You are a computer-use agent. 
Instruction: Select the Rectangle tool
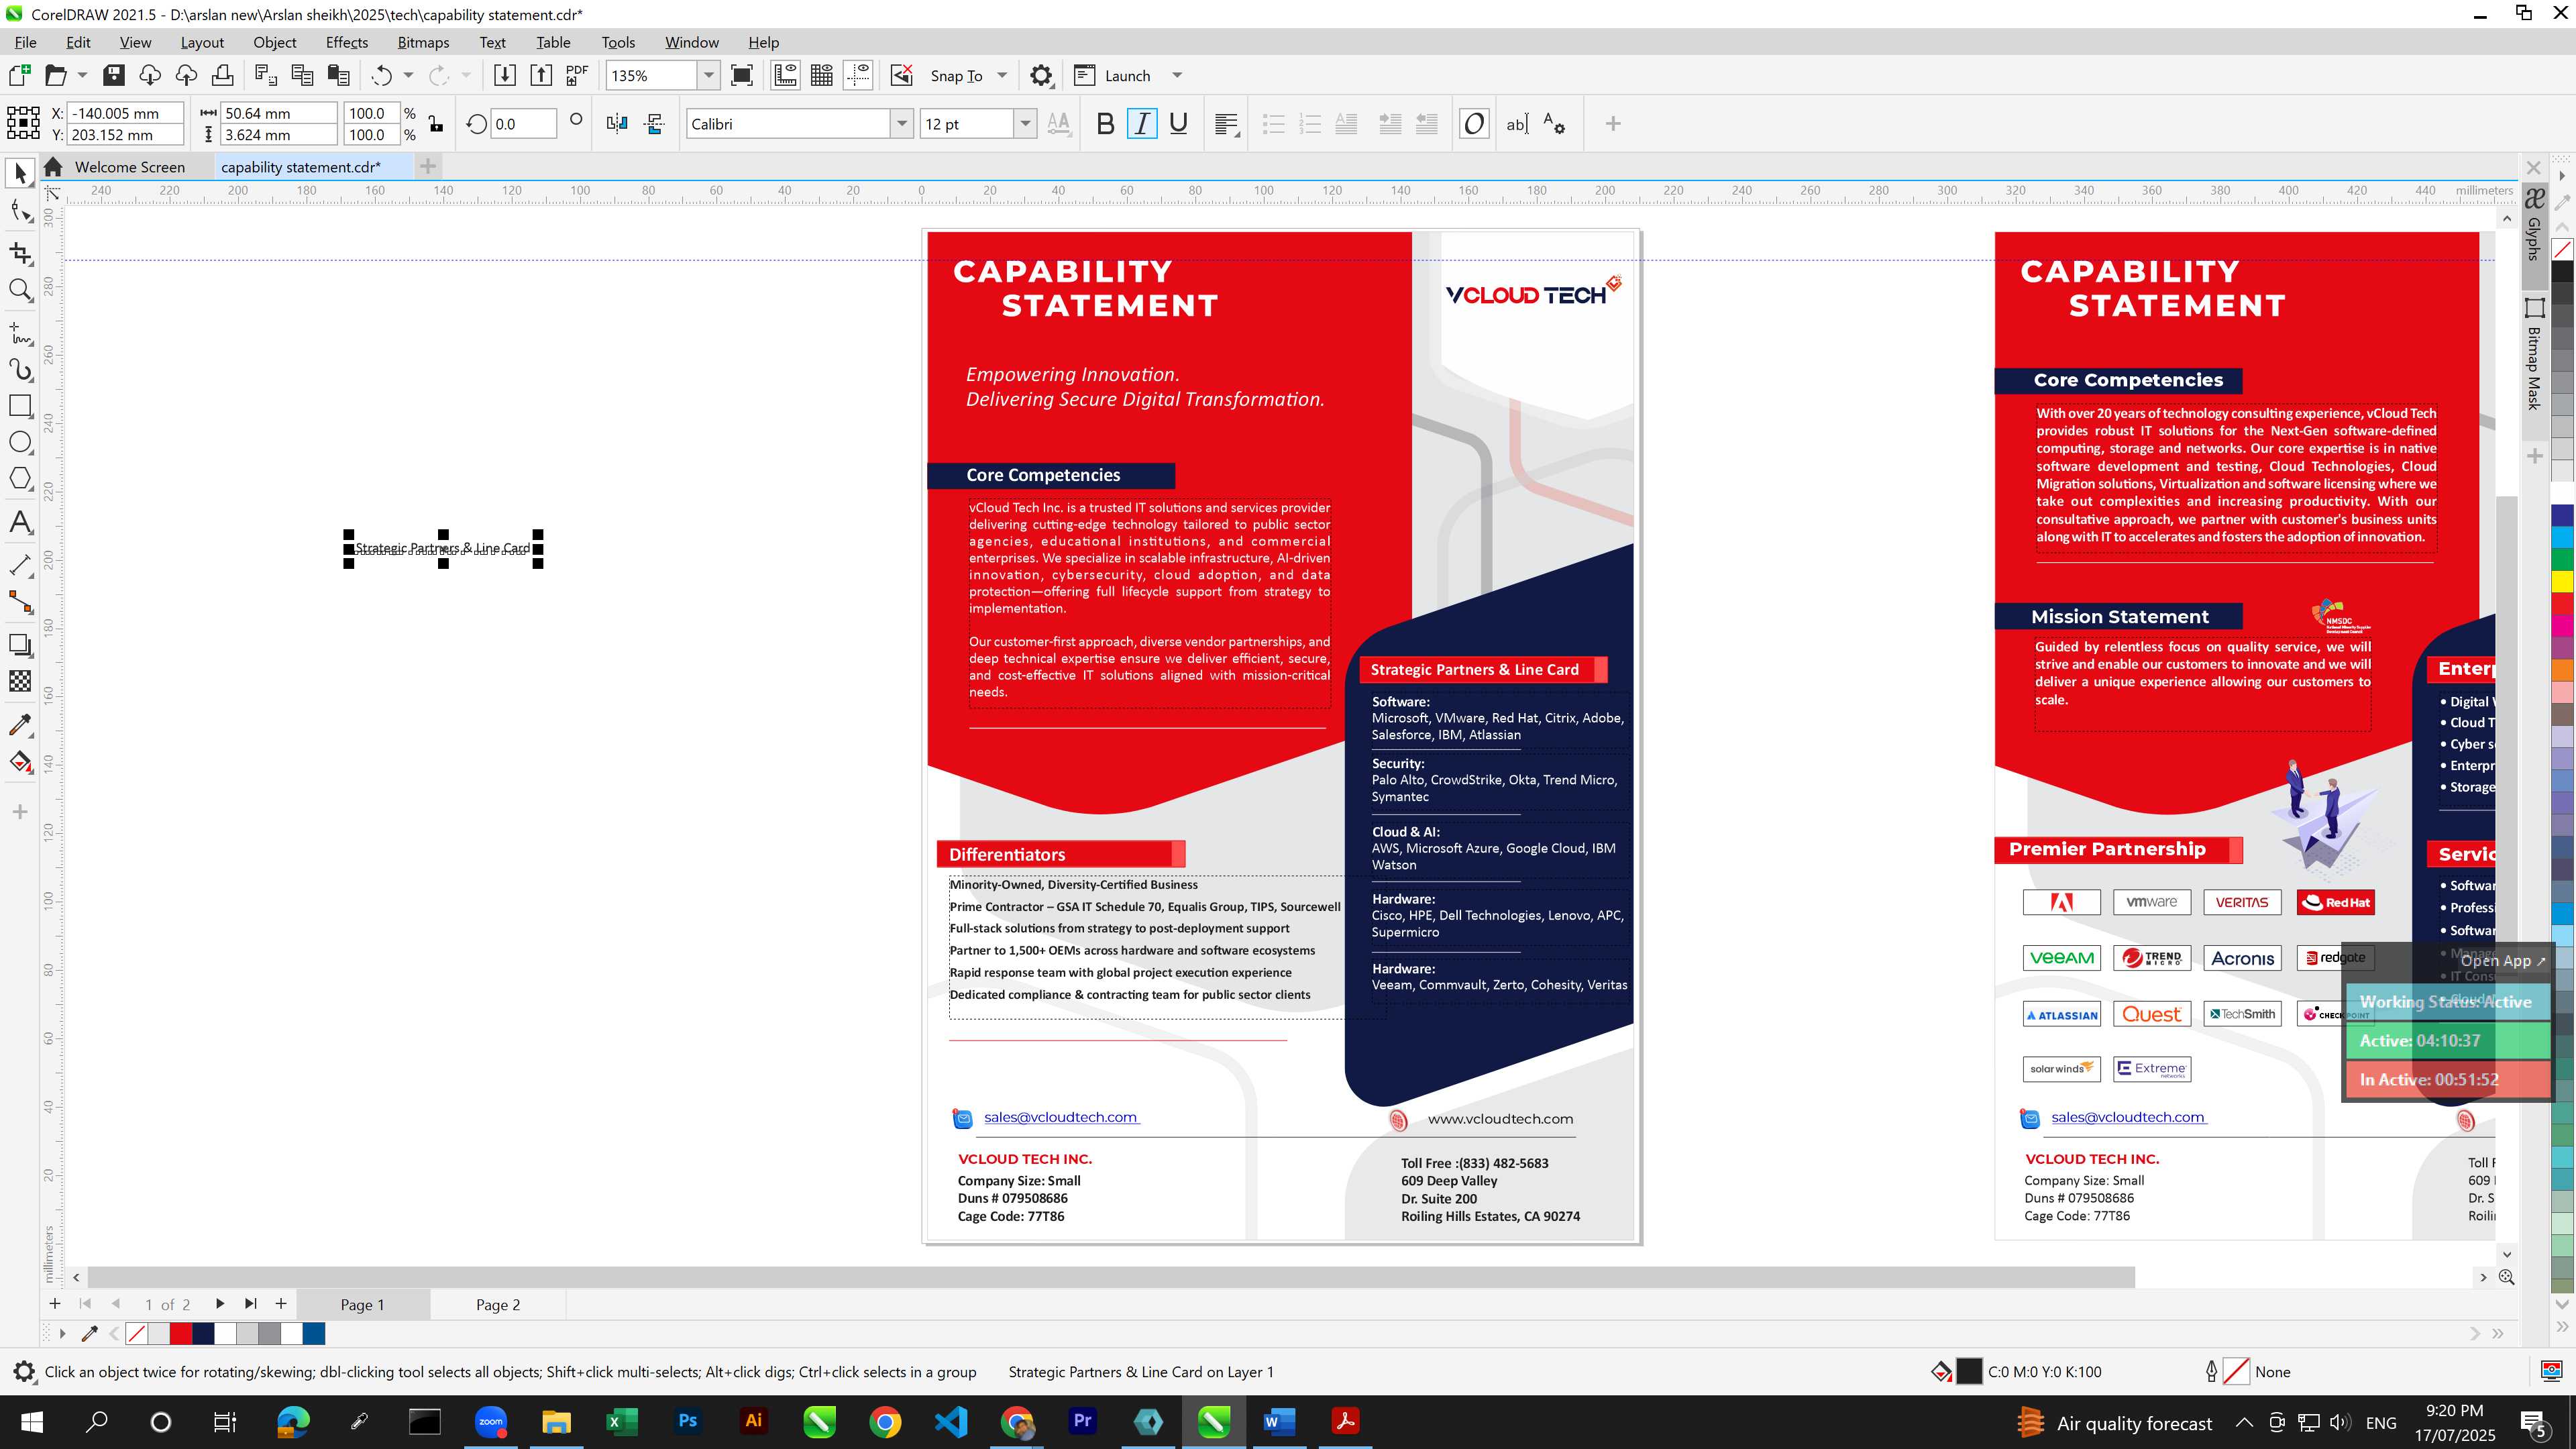click(x=20, y=406)
